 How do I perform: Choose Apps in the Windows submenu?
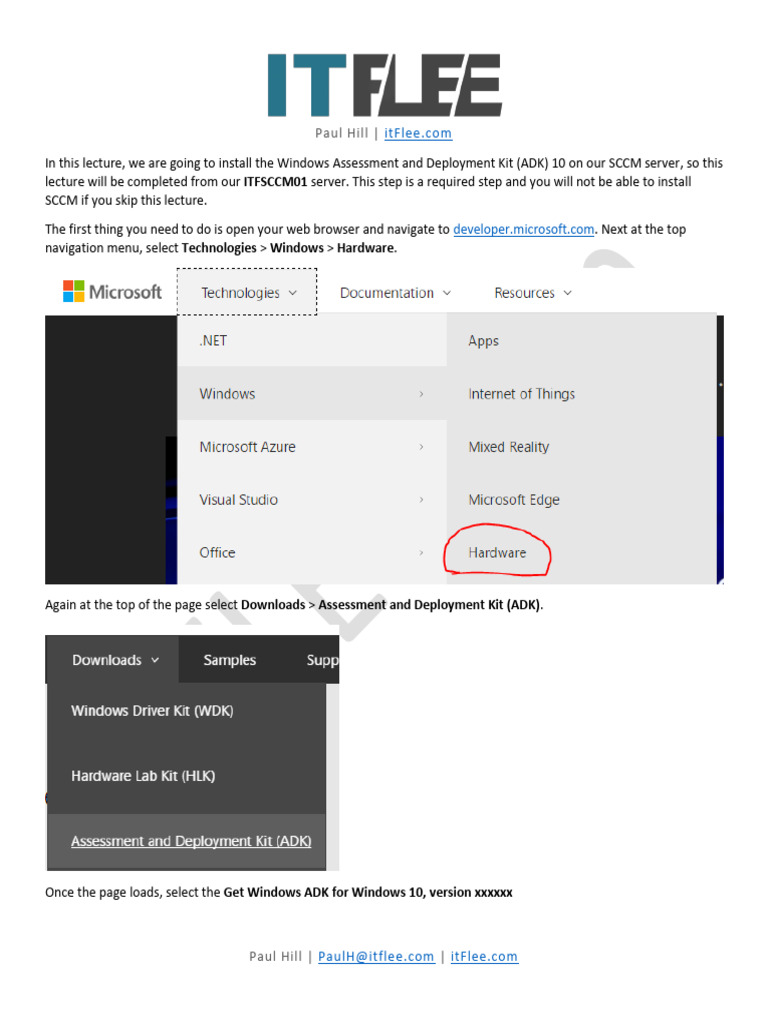483,341
